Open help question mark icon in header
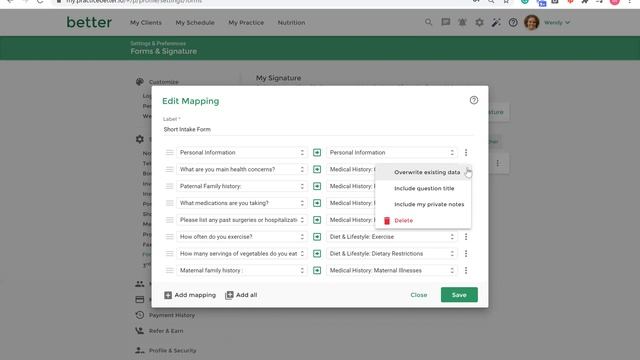The width and height of the screenshot is (640, 360). point(513,22)
